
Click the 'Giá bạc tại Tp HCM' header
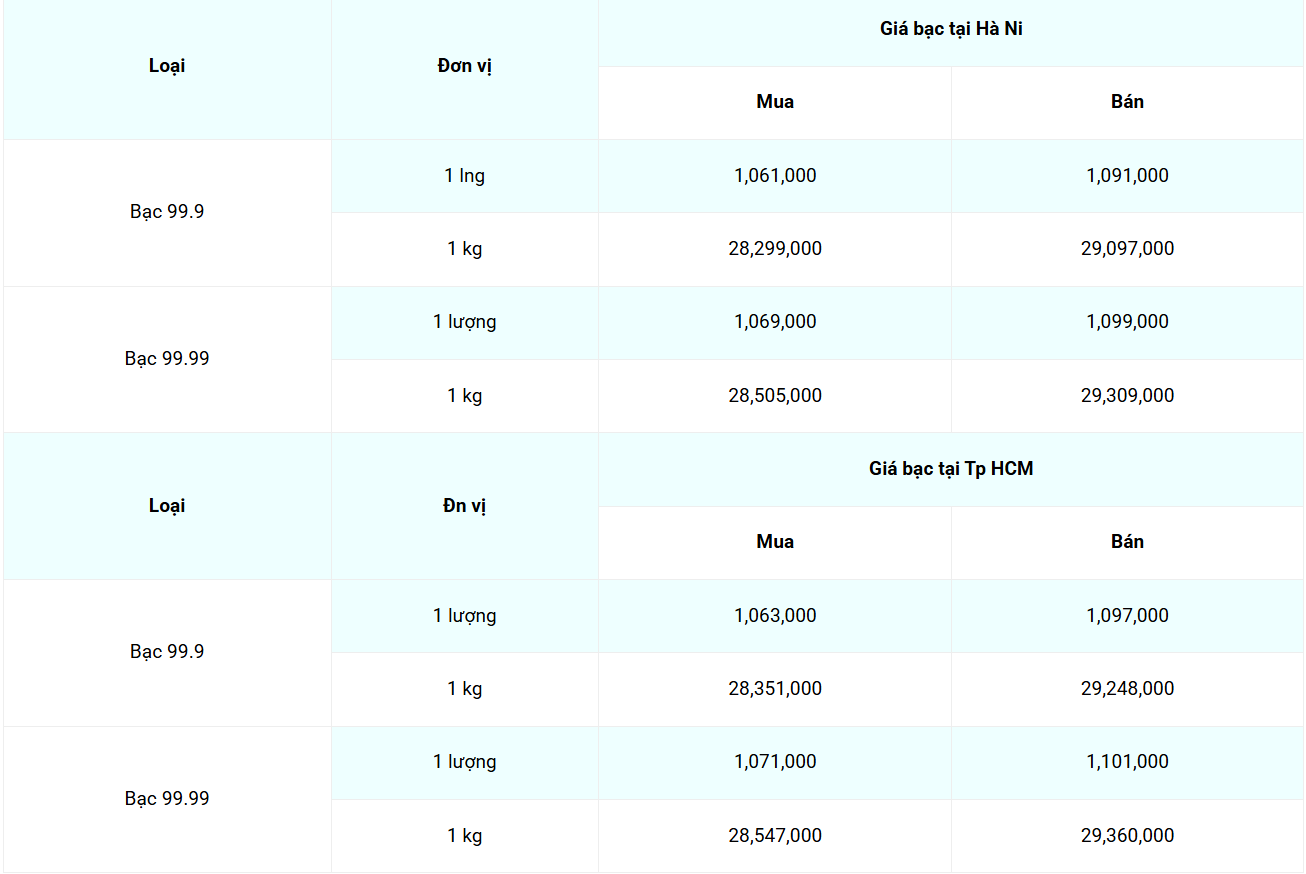click(951, 469)
